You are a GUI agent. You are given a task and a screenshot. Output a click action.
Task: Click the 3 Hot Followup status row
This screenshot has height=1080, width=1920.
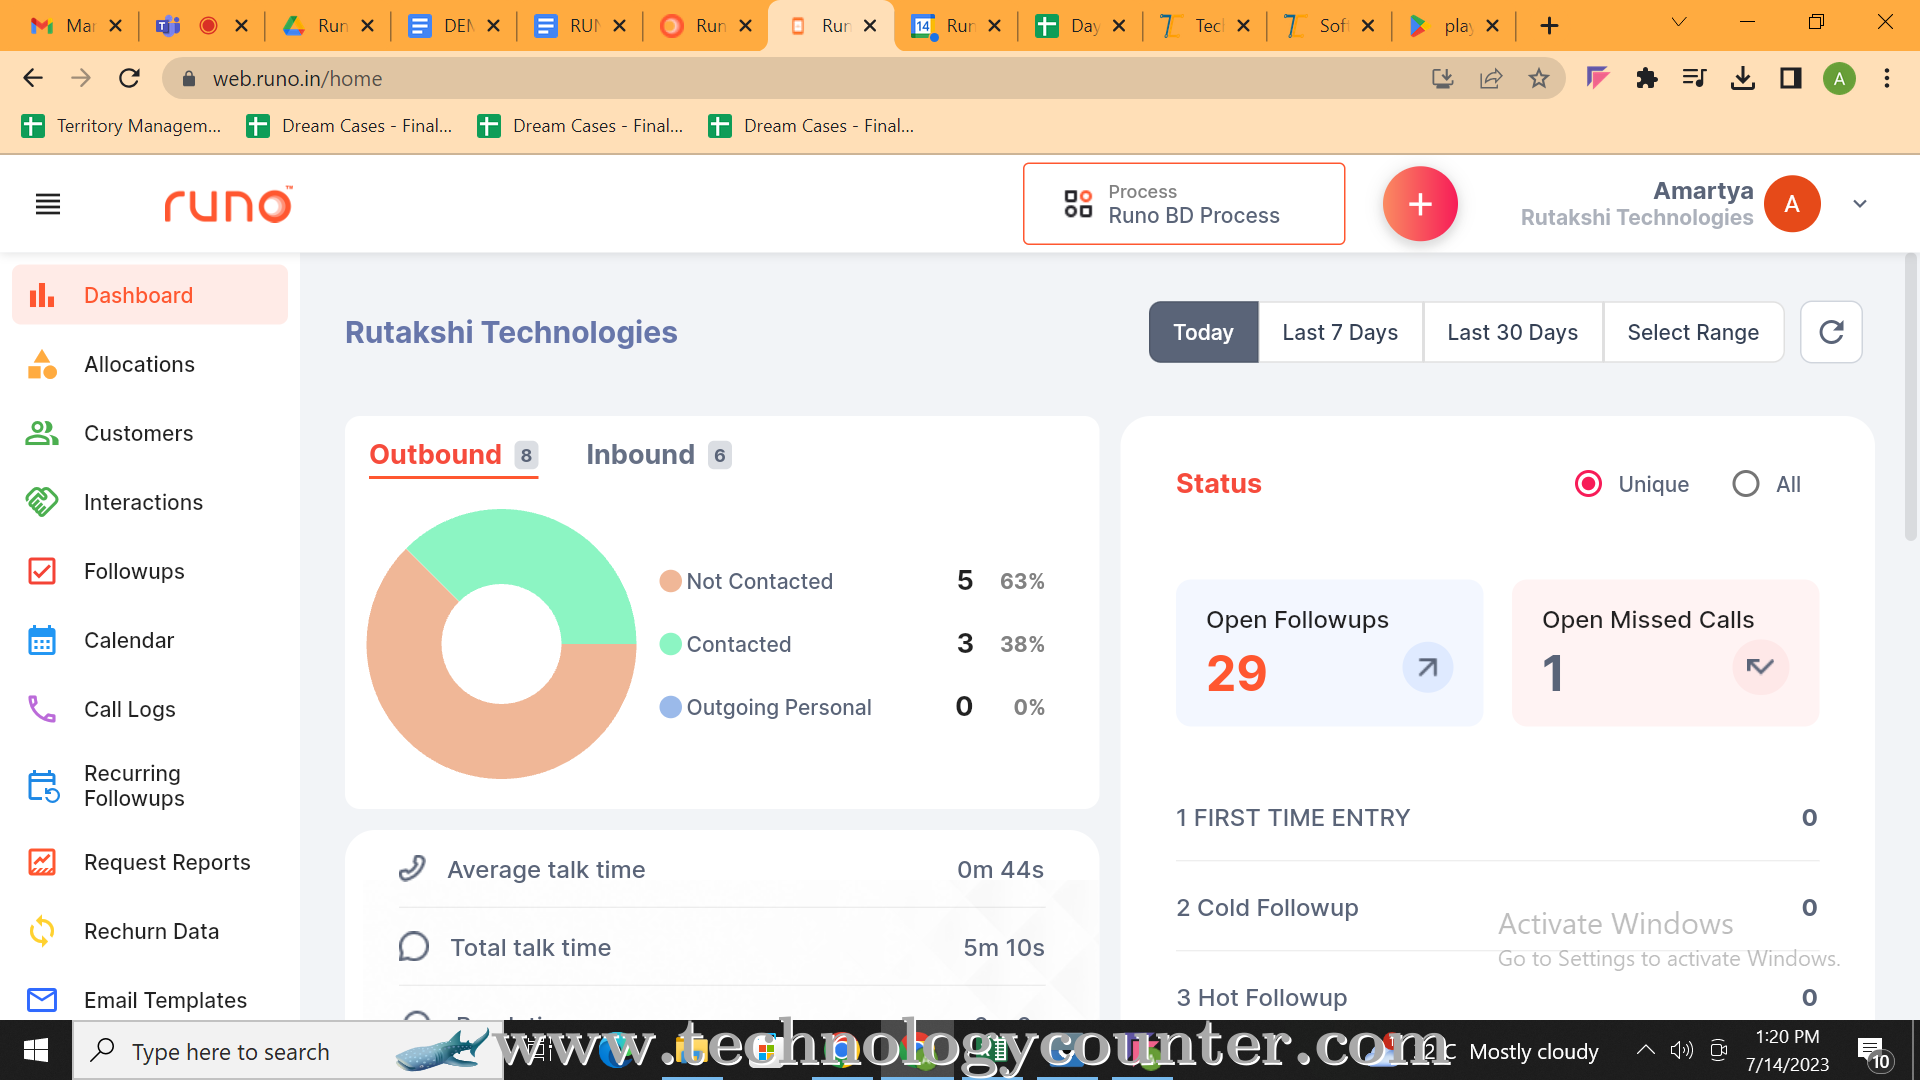[1497, 998]
